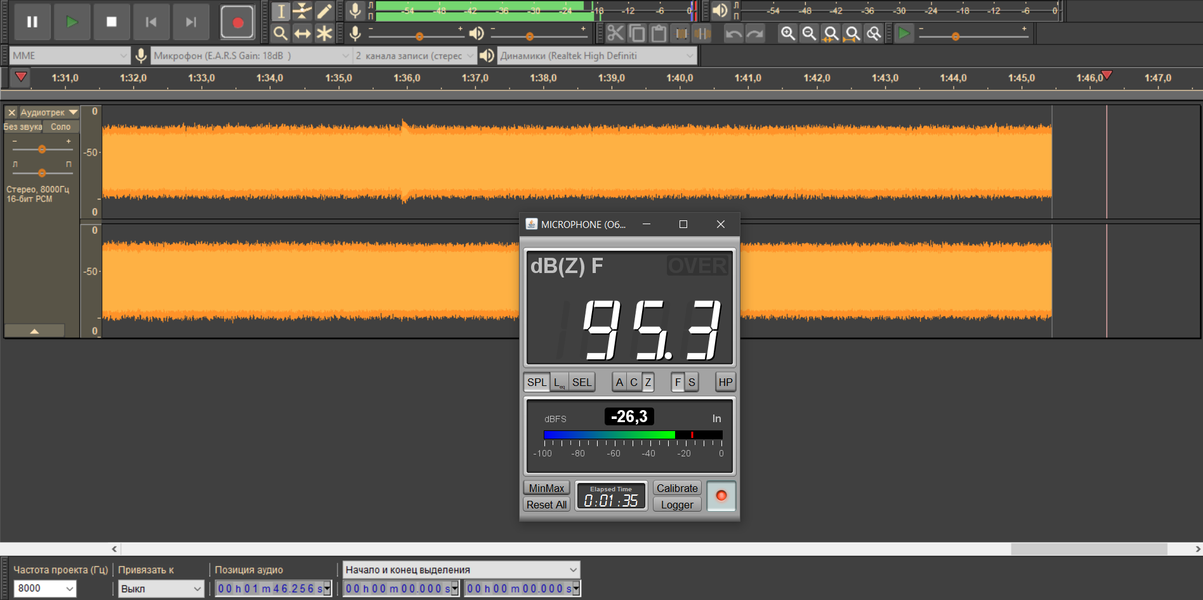
Task: Open the Частота проекта rate dropdown
Action: point(45,589)
